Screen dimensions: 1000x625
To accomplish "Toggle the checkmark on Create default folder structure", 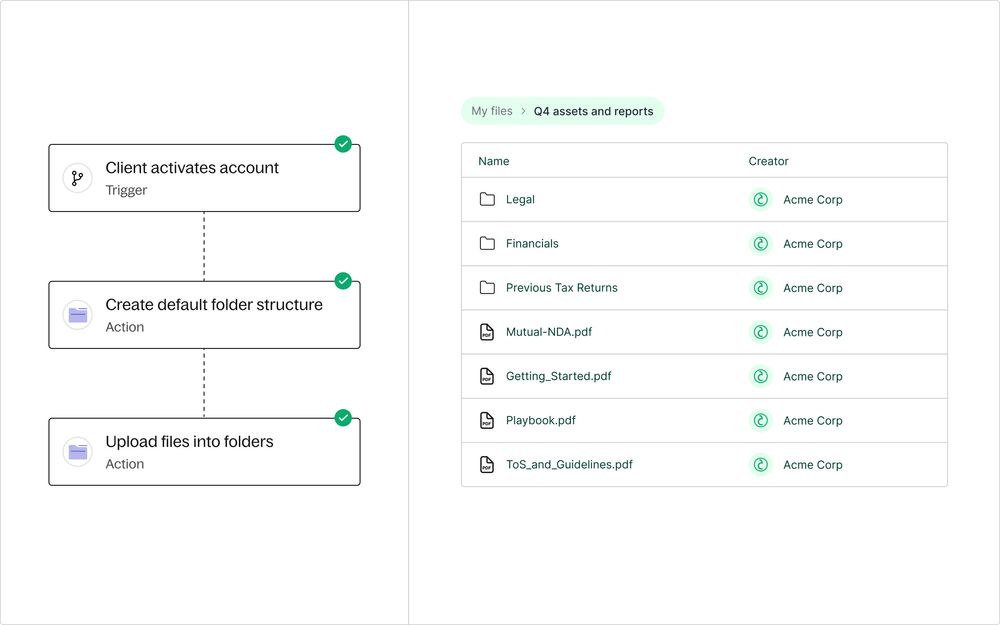I will [343, 280].
